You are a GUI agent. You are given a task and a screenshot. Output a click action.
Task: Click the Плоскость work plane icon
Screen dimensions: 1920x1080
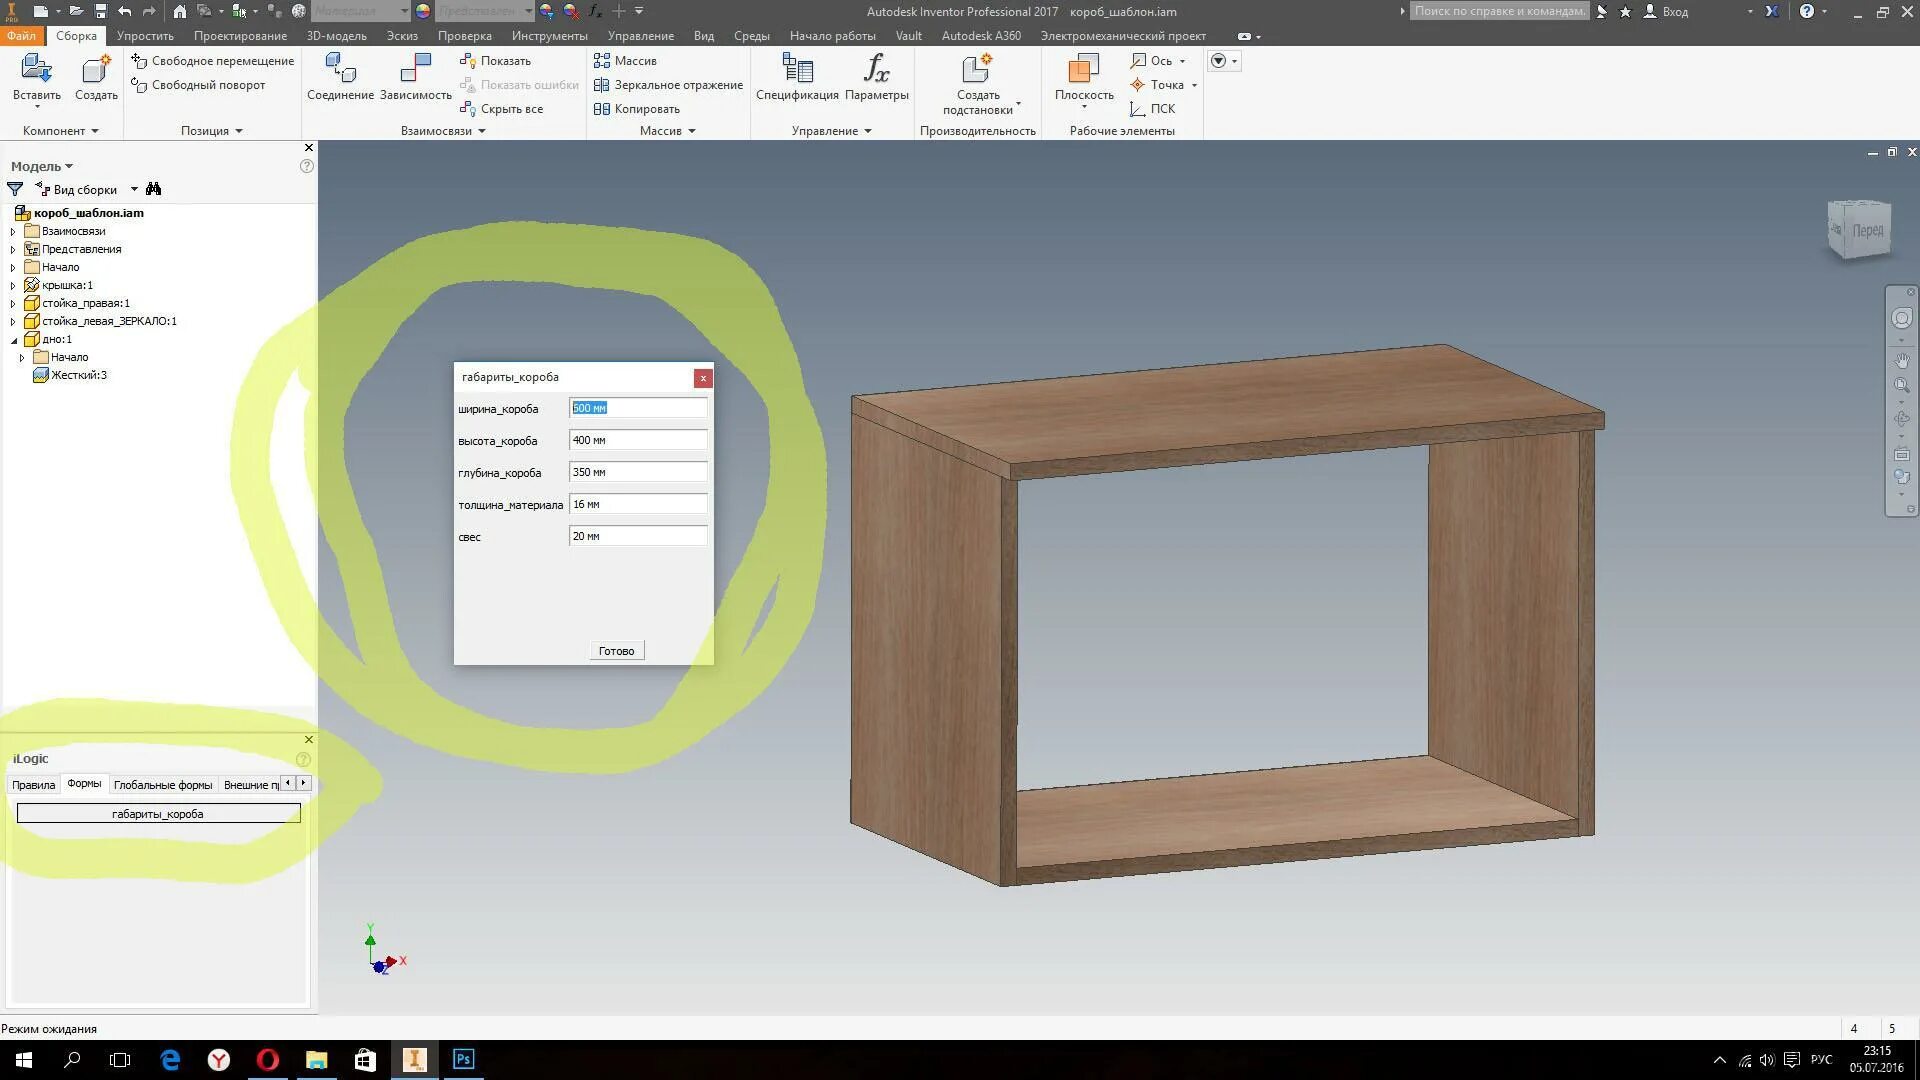pos(1083,69)
